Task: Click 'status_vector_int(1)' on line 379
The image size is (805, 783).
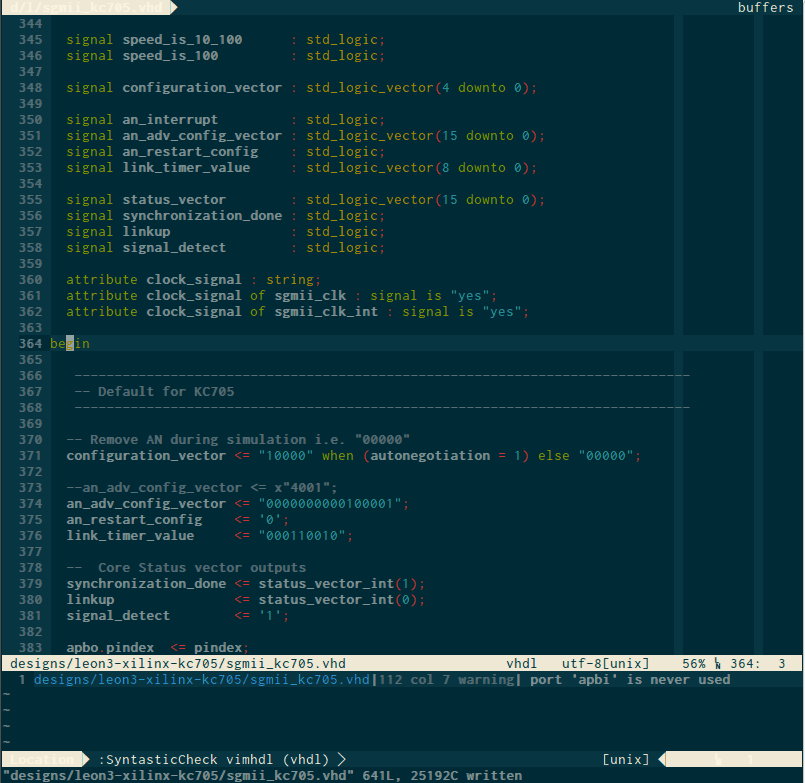Action: (338, 584)
